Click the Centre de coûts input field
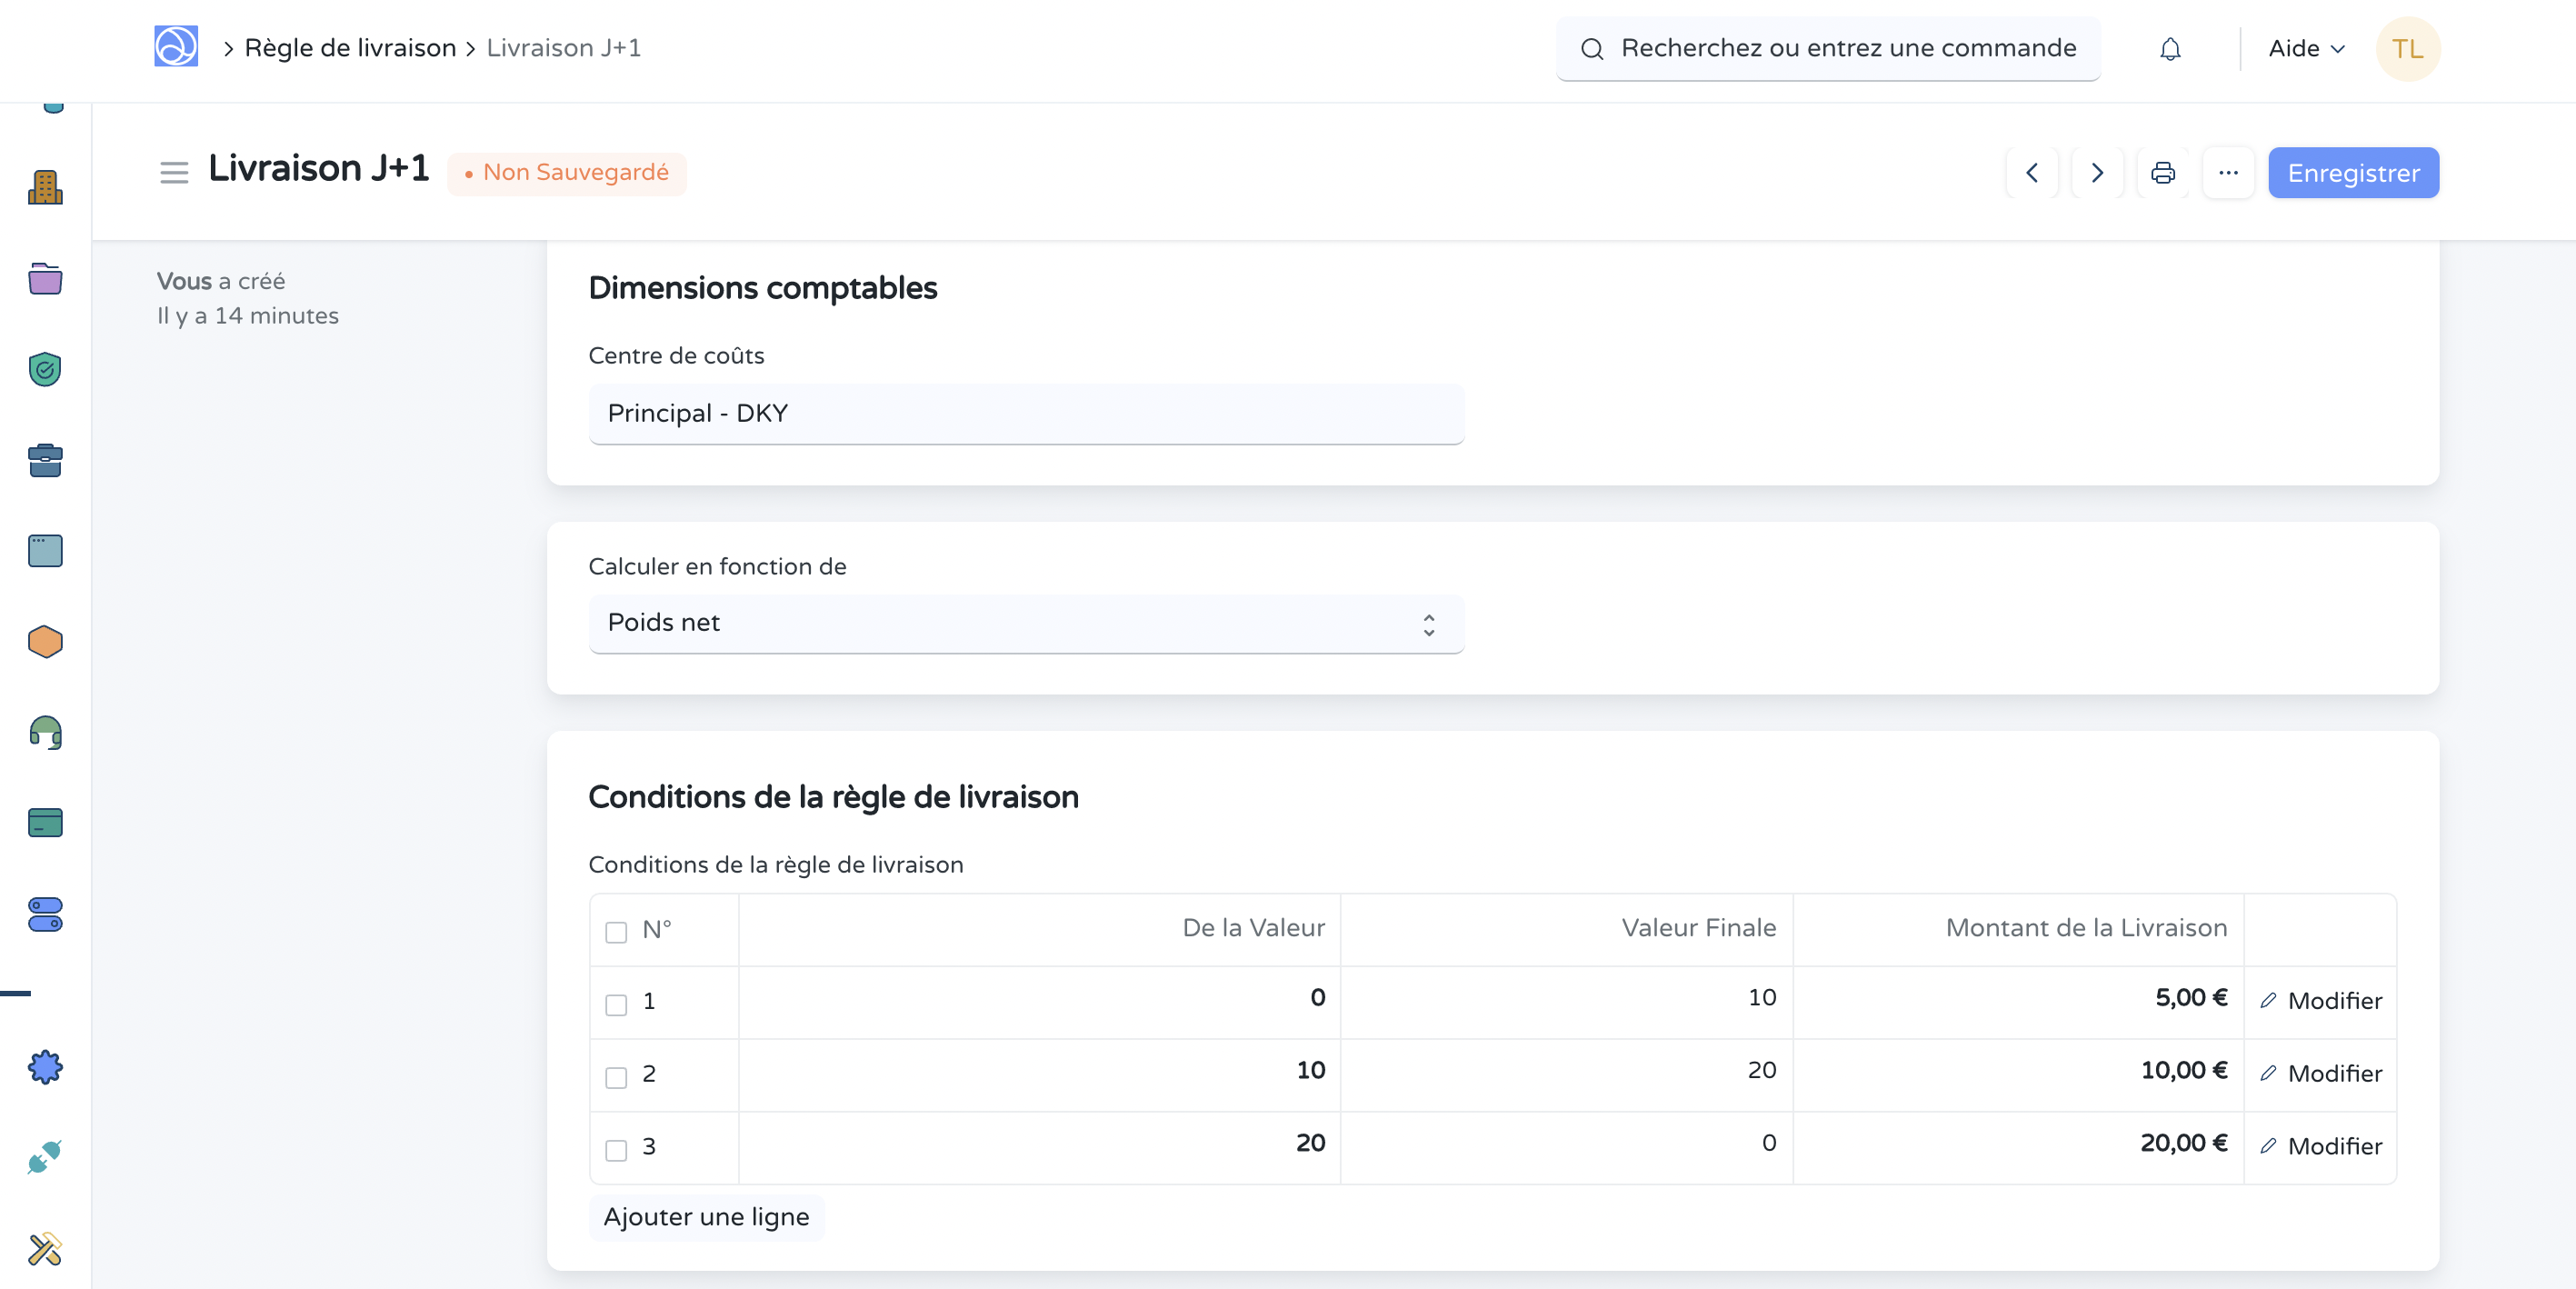Screen dimensions: 2576x1289 pyautogui.click(x=1026, y=414)
